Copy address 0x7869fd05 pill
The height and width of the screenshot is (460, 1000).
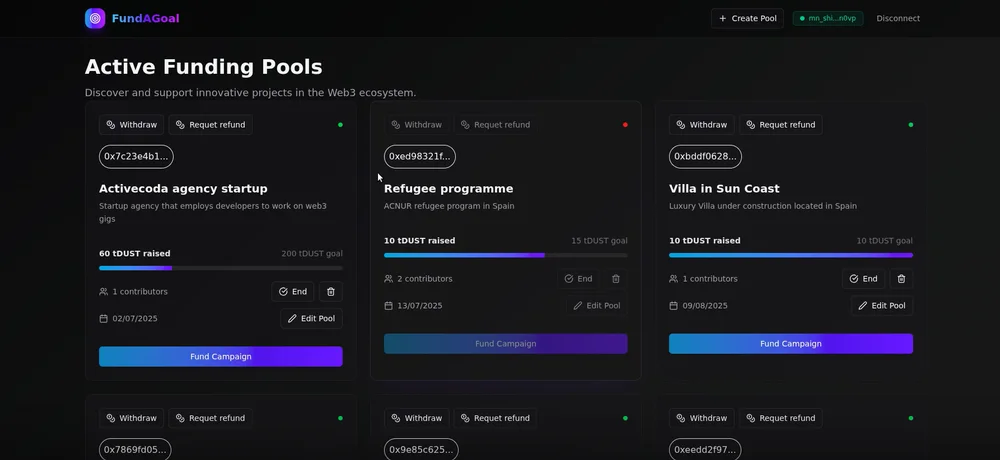pos(135,450)
